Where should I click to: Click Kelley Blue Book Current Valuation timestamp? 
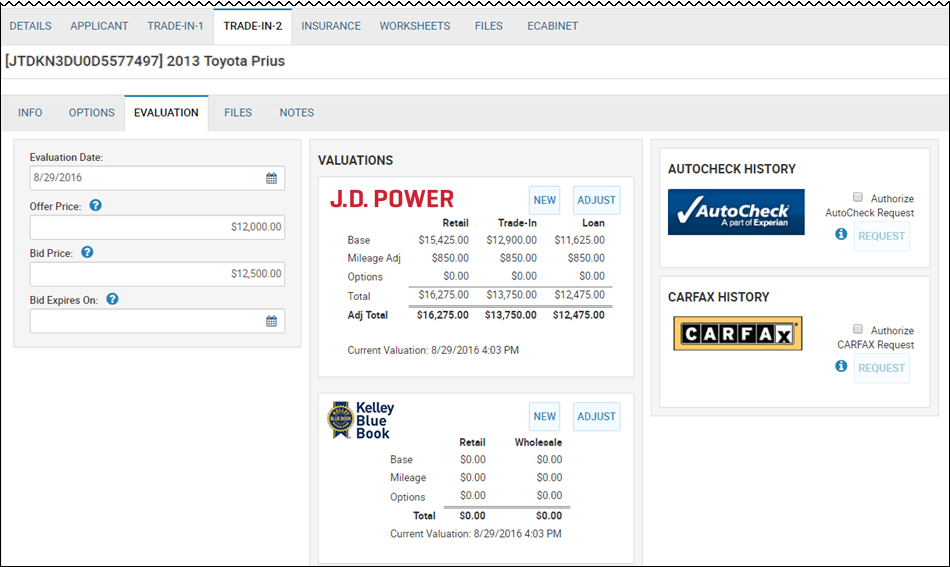(x=476, y=534)
